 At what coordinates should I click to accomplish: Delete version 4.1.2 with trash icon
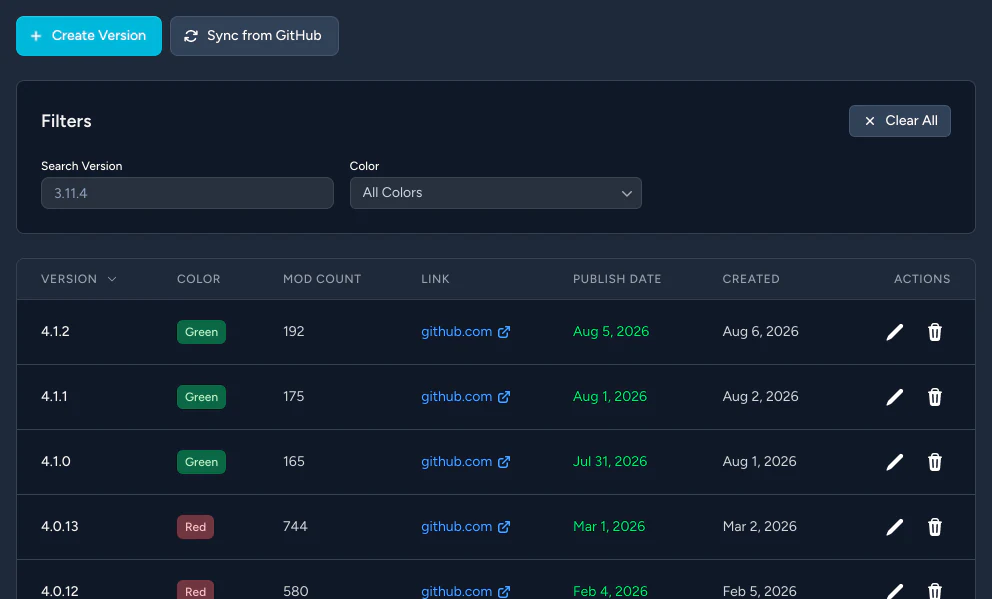point(934,332)
